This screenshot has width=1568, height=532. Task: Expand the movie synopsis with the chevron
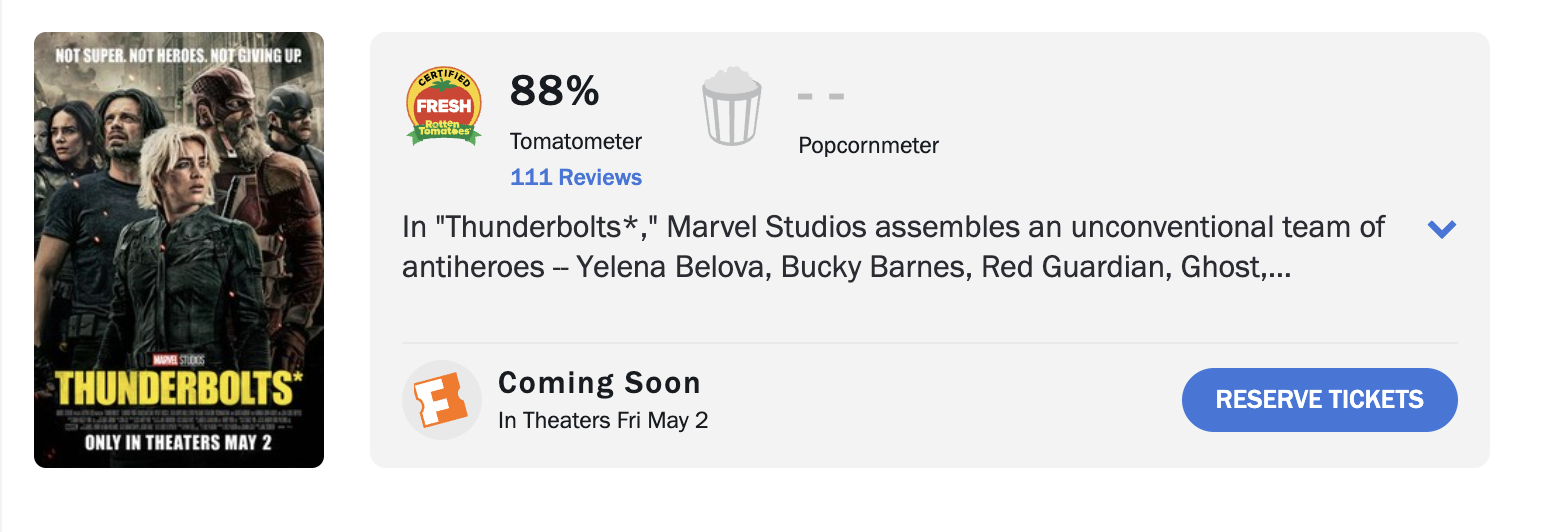coord(1441,229)
